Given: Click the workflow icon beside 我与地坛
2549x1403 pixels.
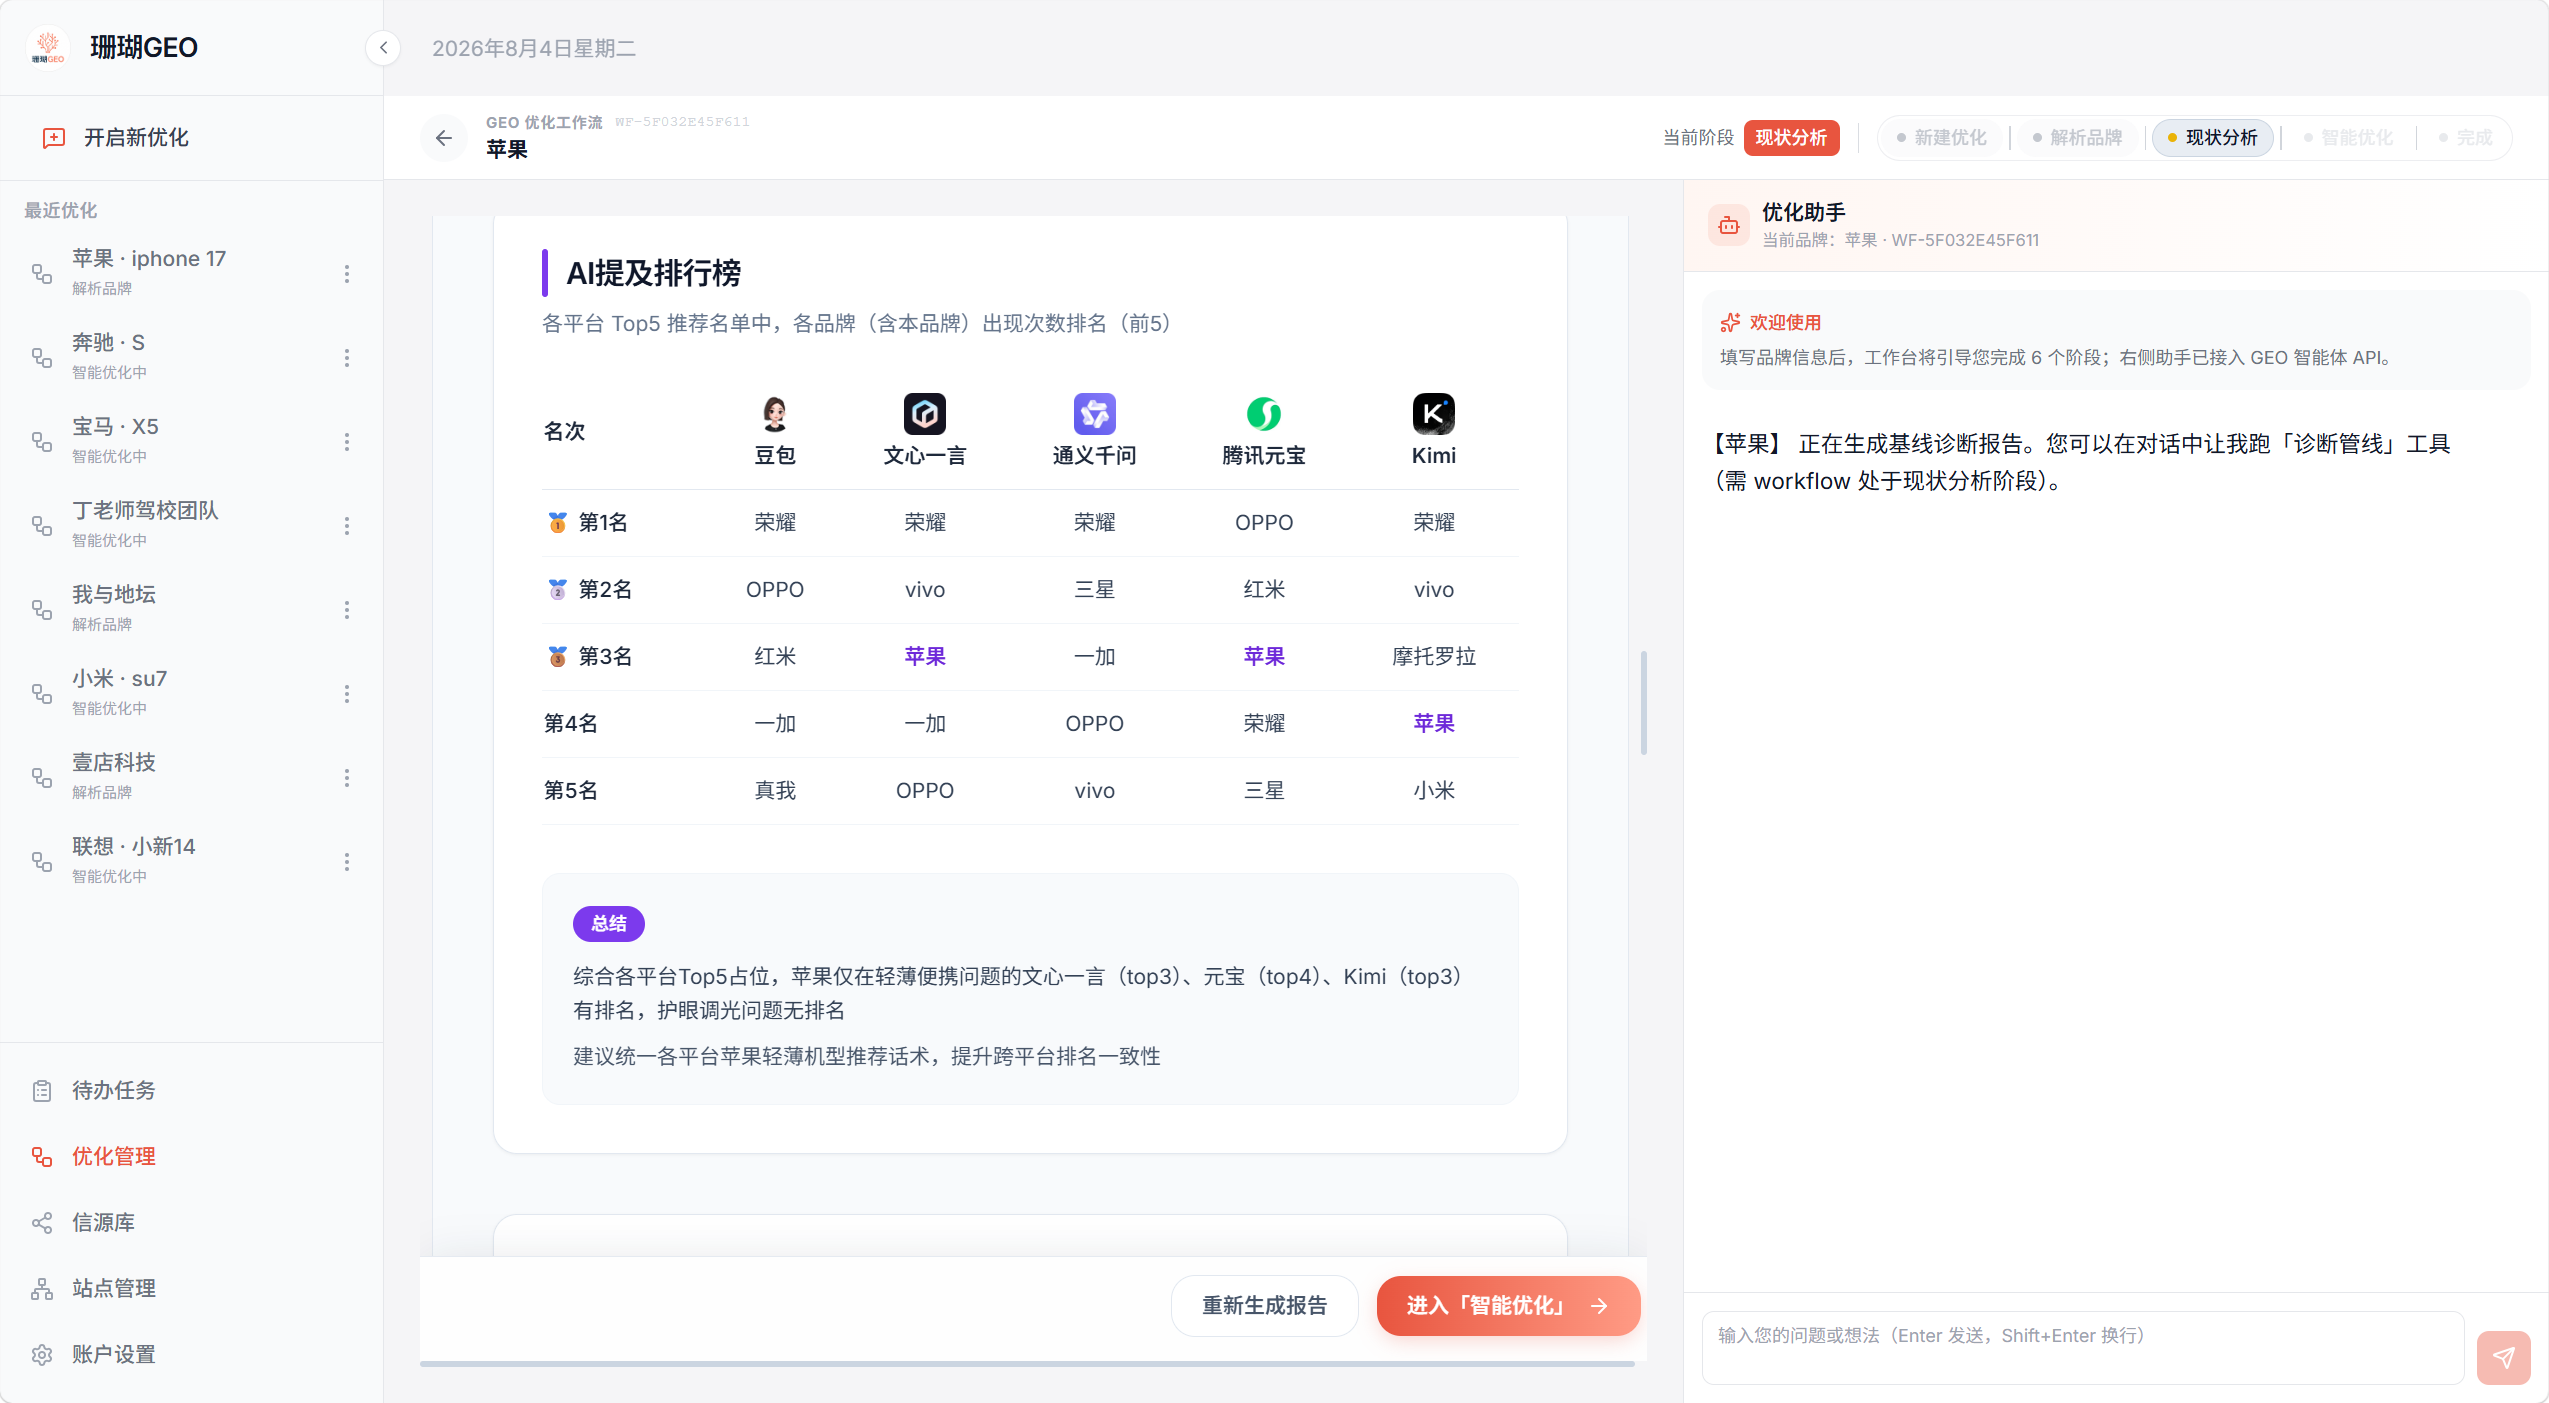Looking at the screenshot, I should pyautogui.click(x=42, y=609).
